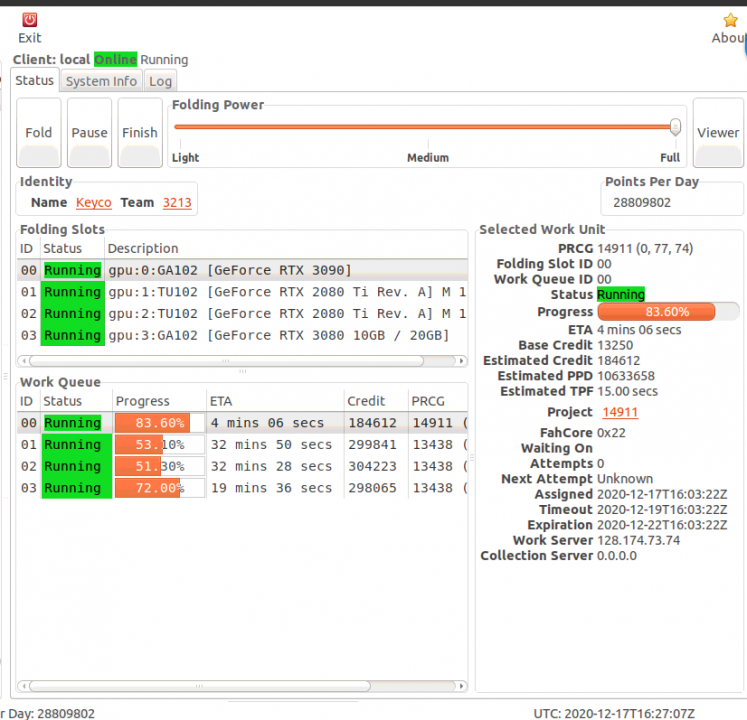This screenshot has width=747, height=720.
Task: Click the Work Queue horizontal scrollbar thumb
Action: pyautogui.click(x=200, y=686)
